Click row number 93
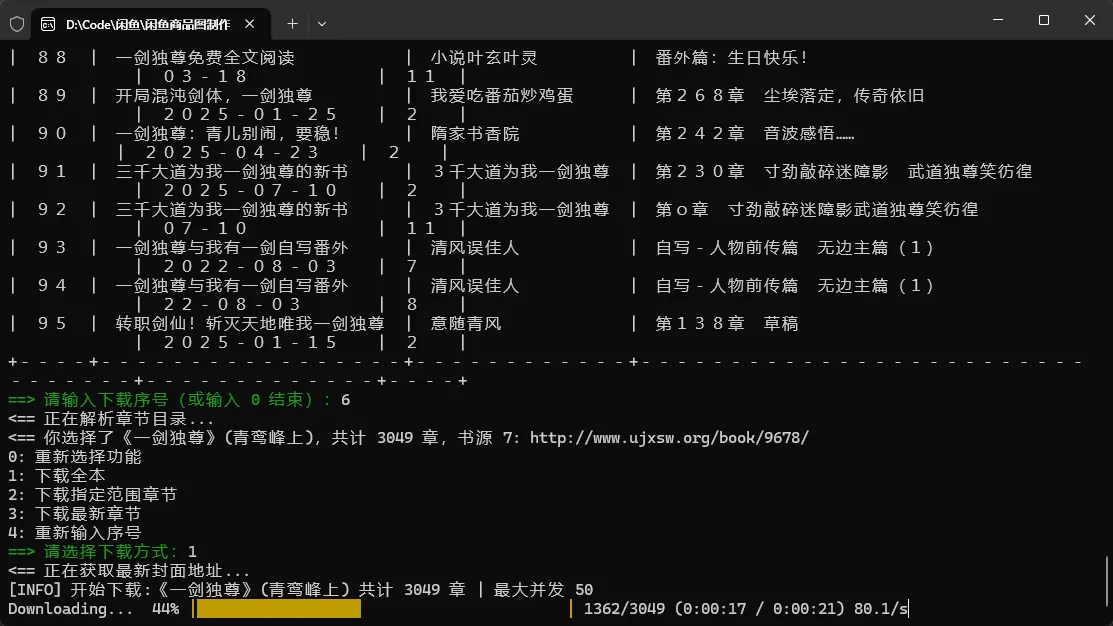 52,248
